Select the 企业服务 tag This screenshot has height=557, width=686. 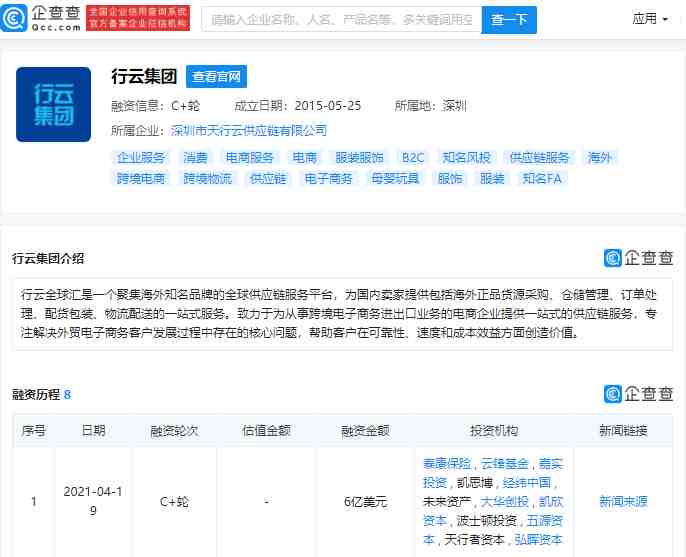coord(141,158)
